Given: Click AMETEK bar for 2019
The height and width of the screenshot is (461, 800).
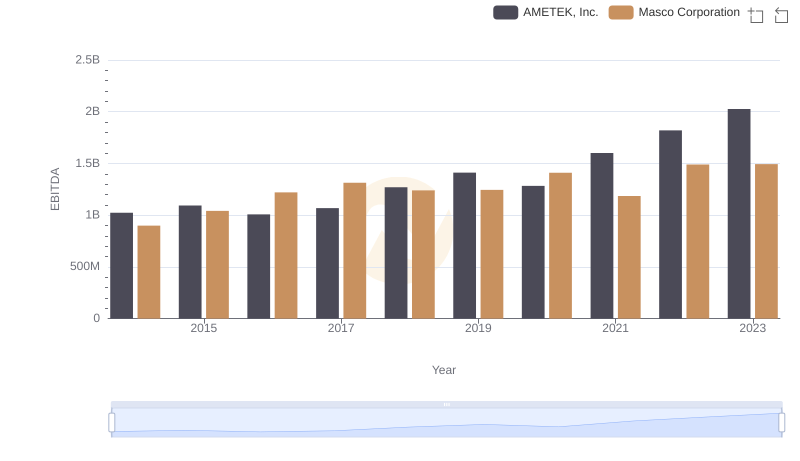Looking at the screenshot, I should pyautogui.click(x=464, y=245).
